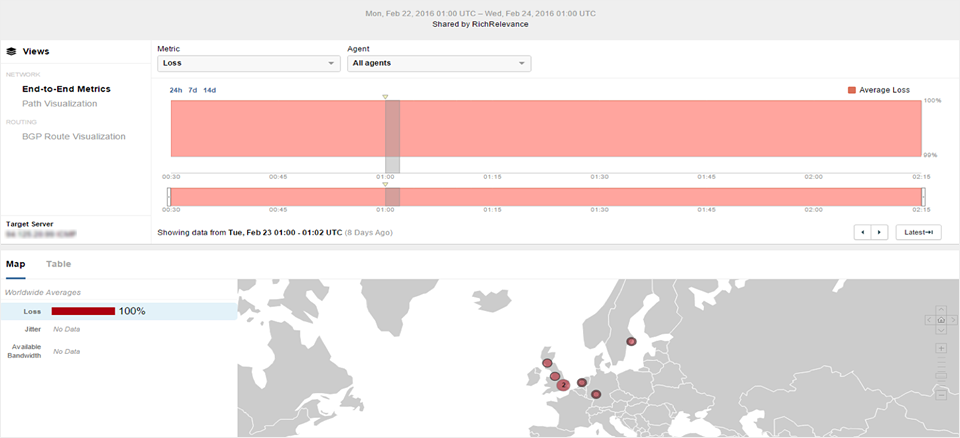Screen dimensions: 960x438
Task: Open BGP Route Visualization view
Action: 73,136
